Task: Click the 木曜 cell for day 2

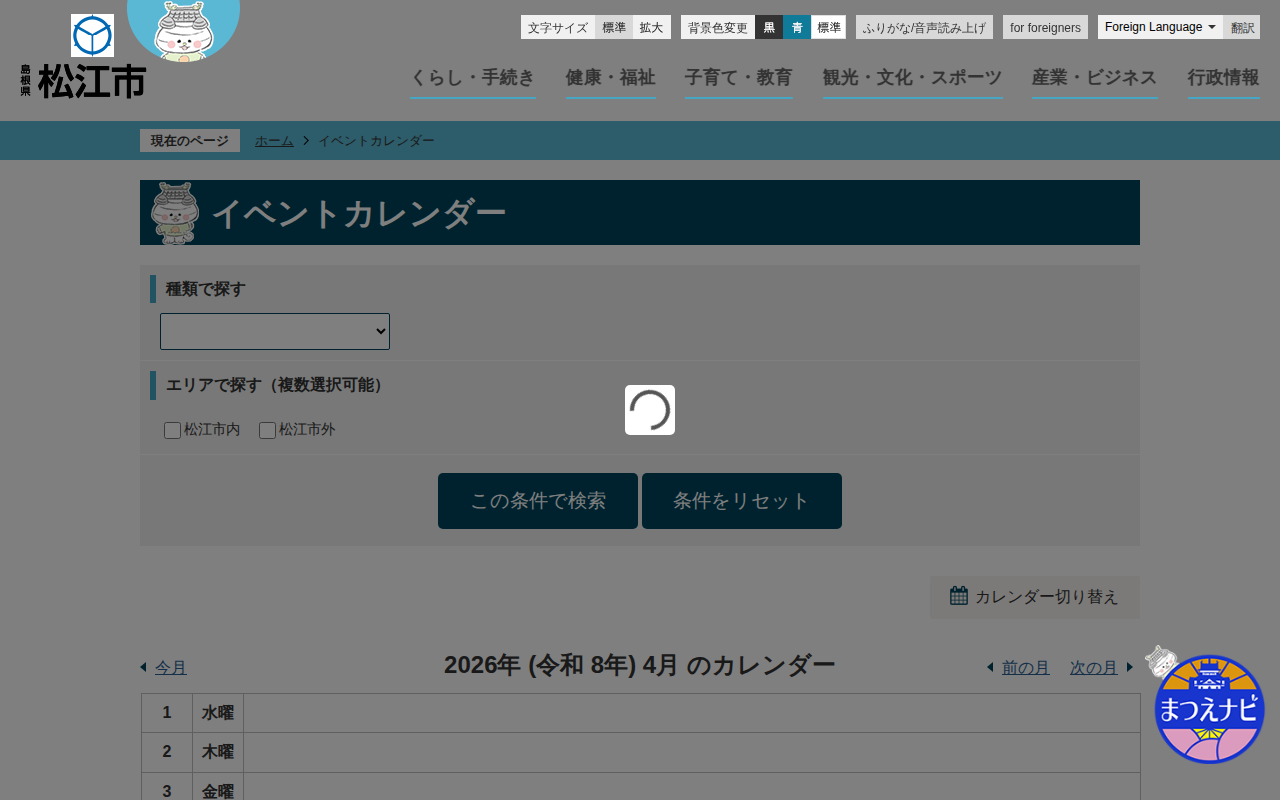Action: pyautogui.click(x=218, y=752)
